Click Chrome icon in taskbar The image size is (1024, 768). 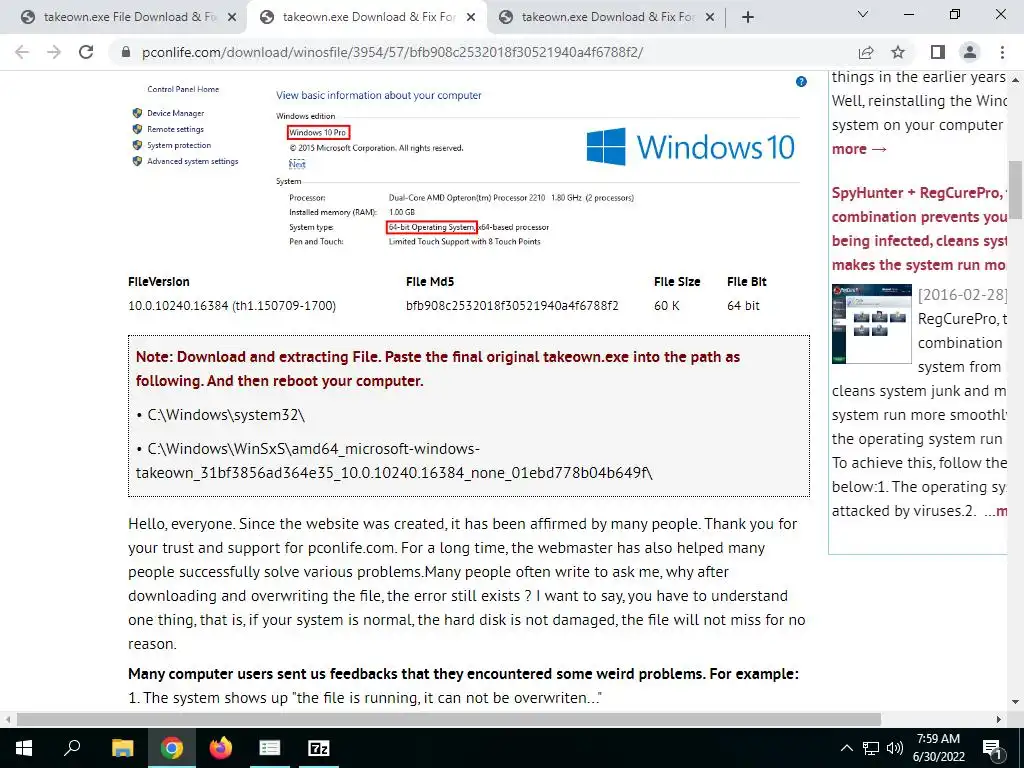[x=171, y=748]
